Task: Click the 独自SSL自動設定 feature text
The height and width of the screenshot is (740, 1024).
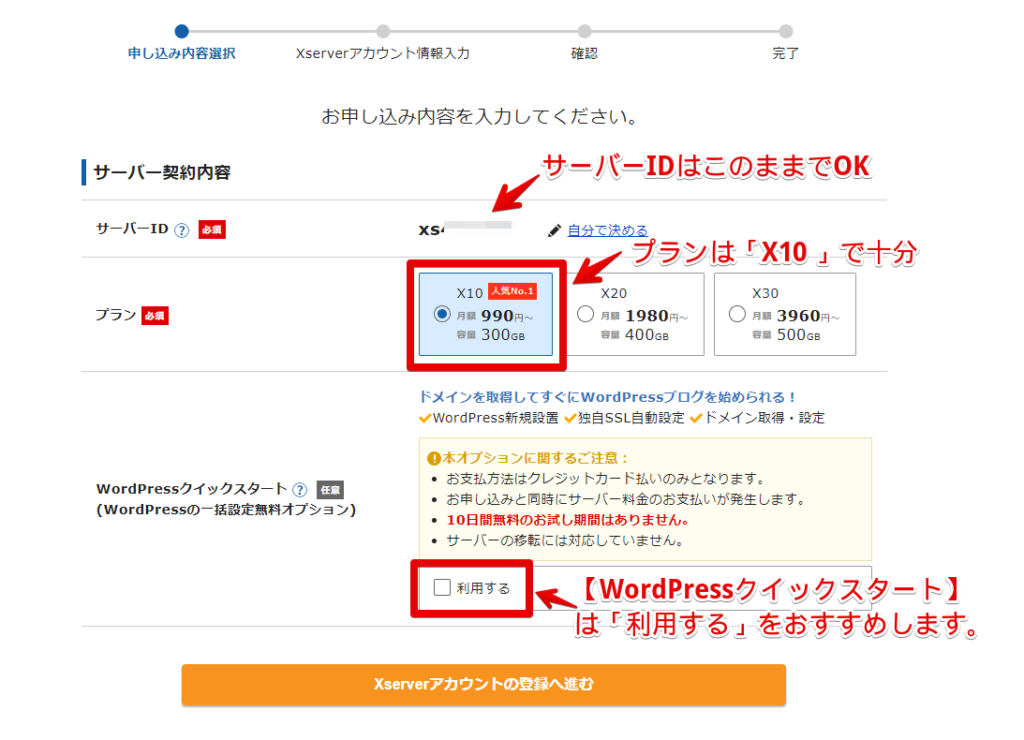Action: (631, 418)
